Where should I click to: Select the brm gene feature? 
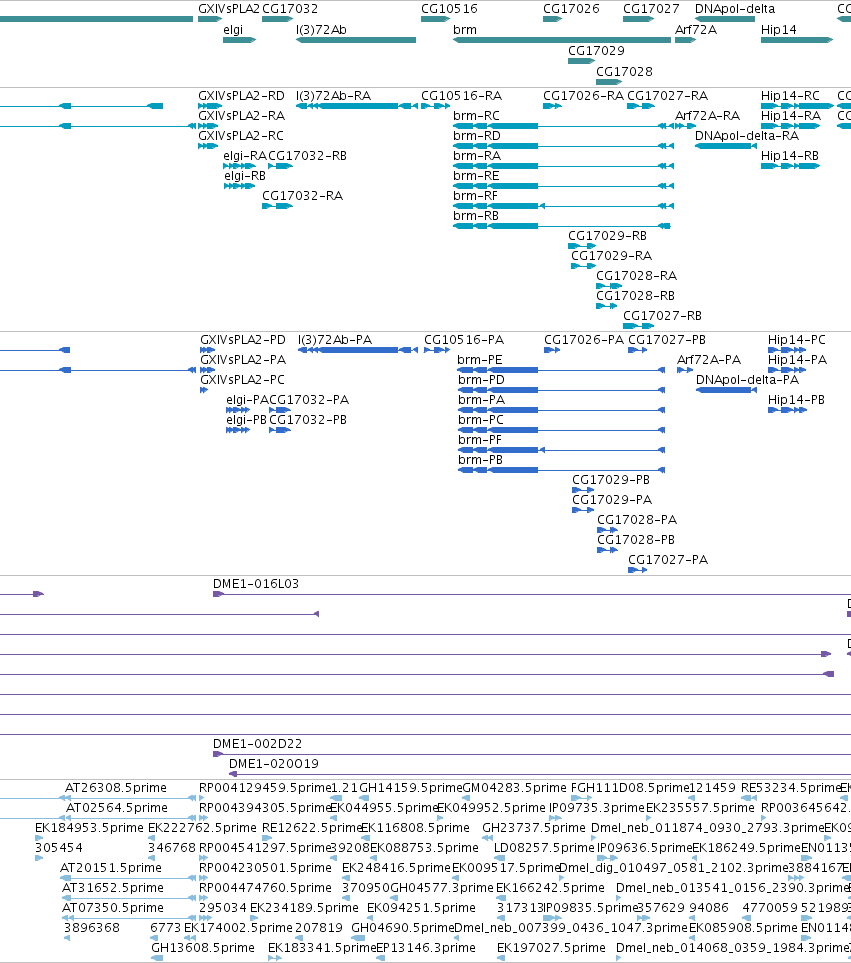pos(562,40)
